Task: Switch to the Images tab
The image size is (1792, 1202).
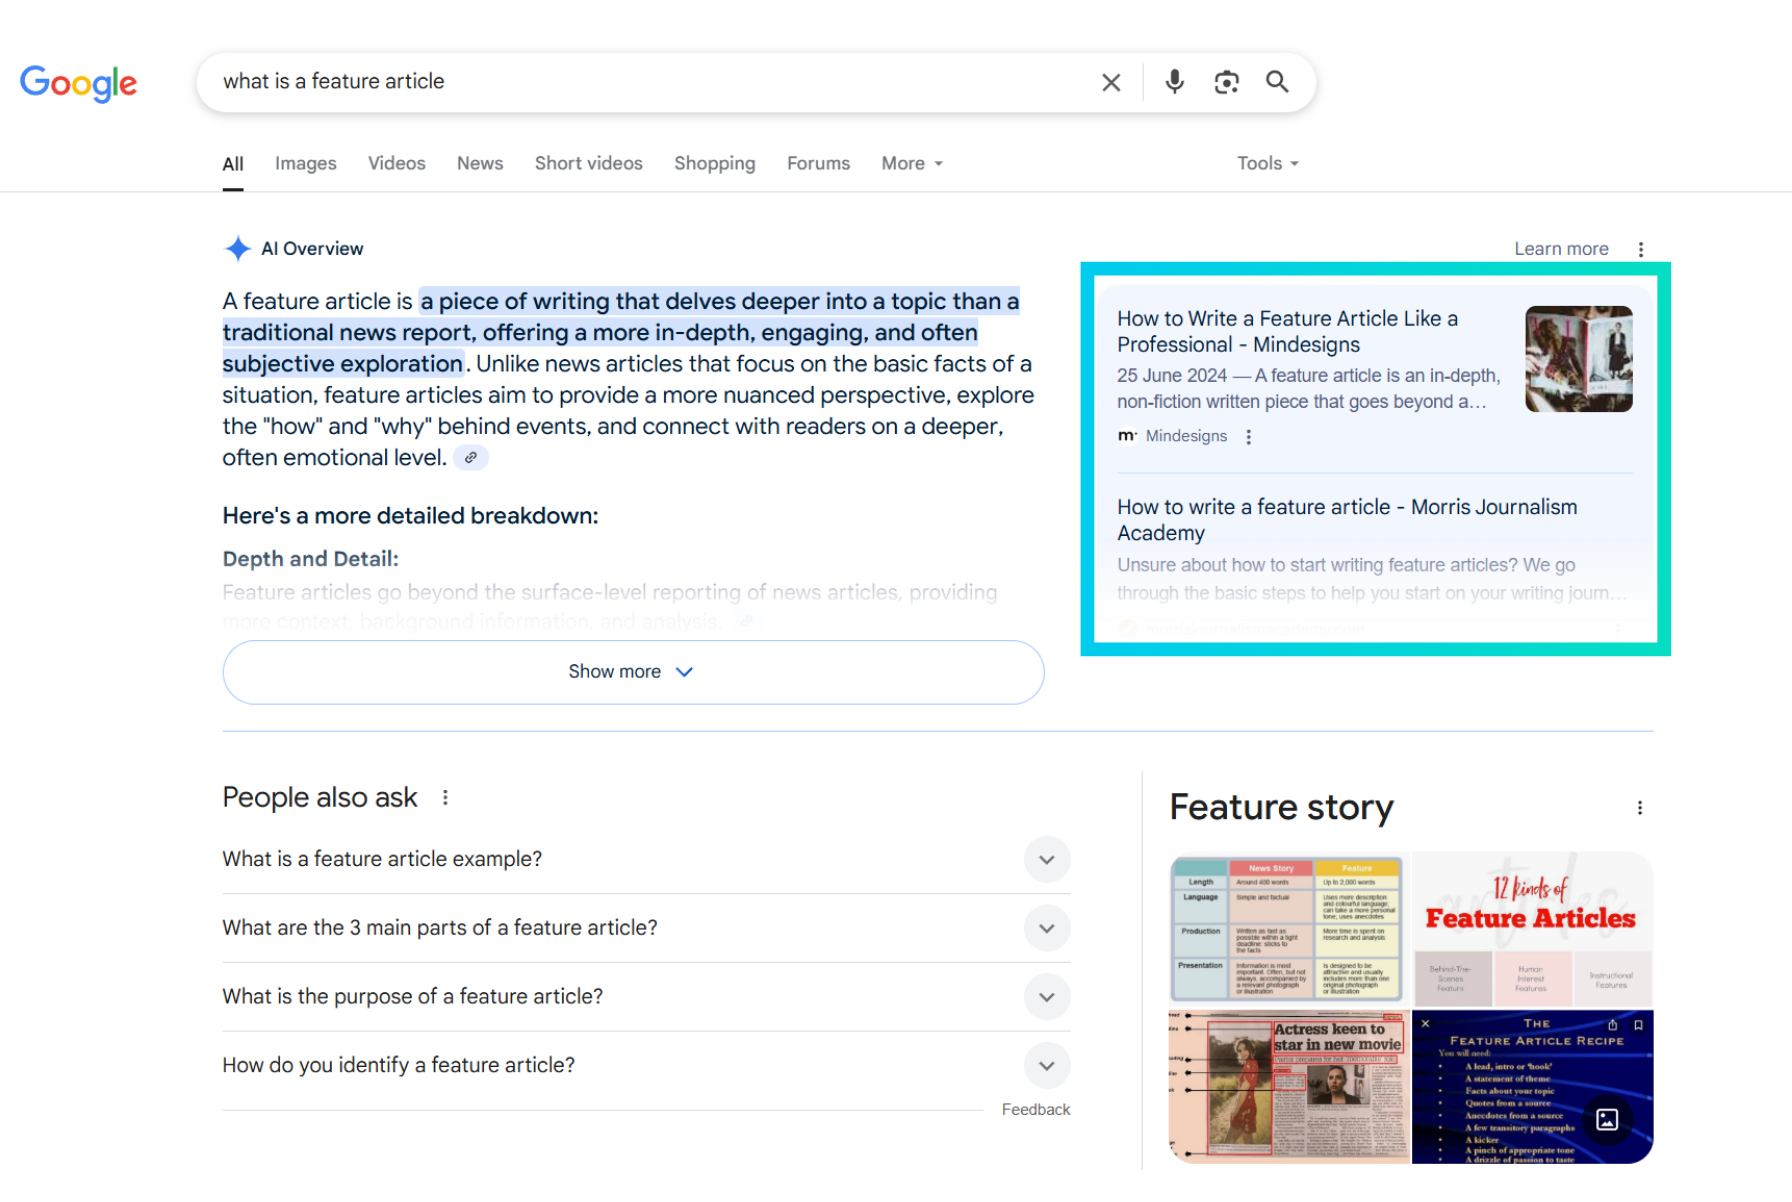Action: [x=305, y=164]
